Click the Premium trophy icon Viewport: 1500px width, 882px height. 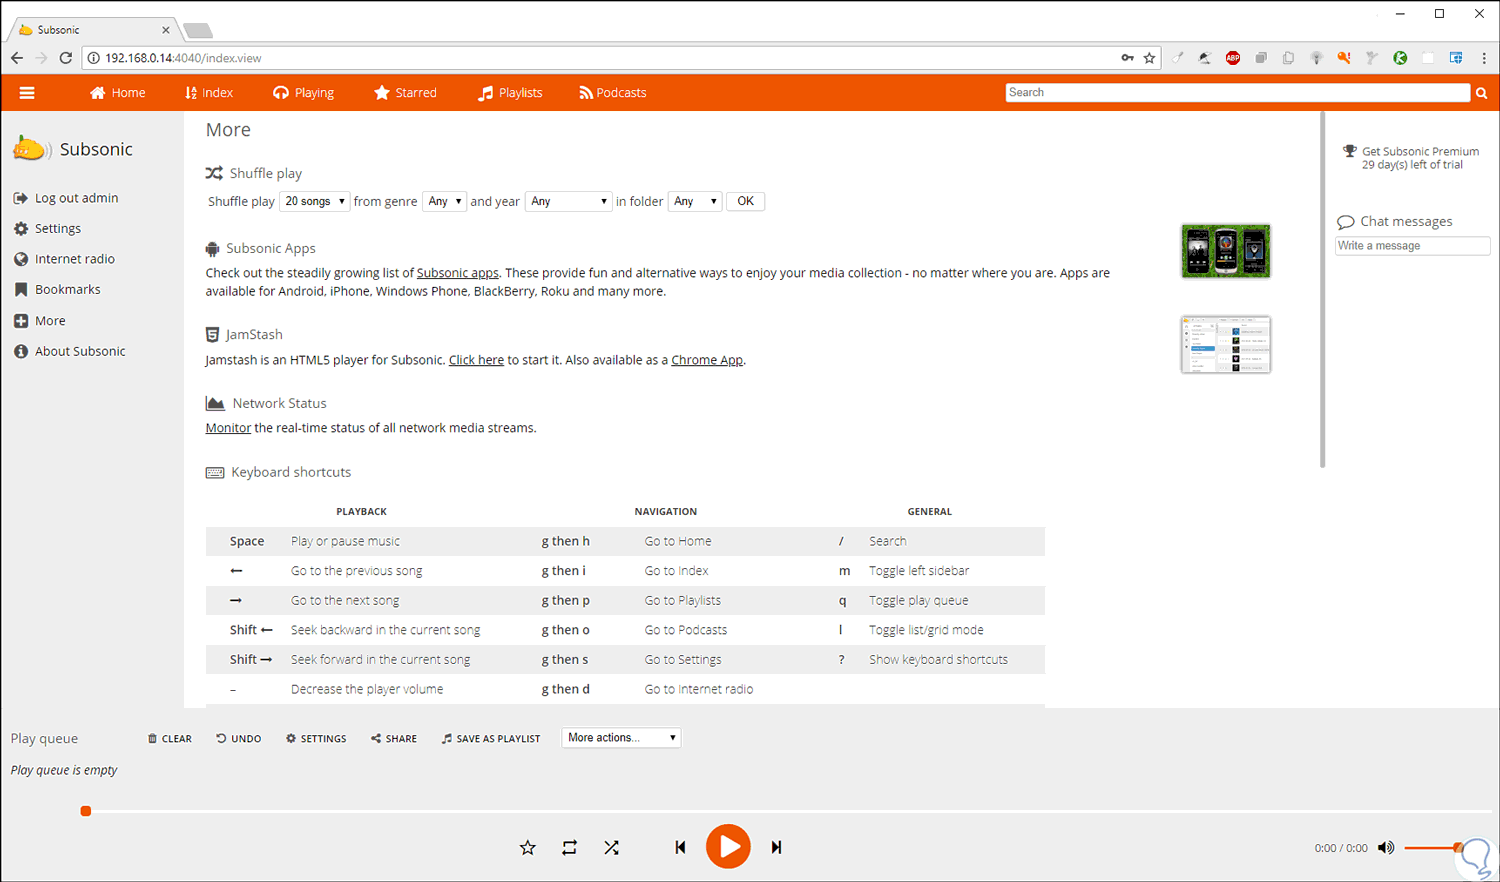click(1350, 151)
